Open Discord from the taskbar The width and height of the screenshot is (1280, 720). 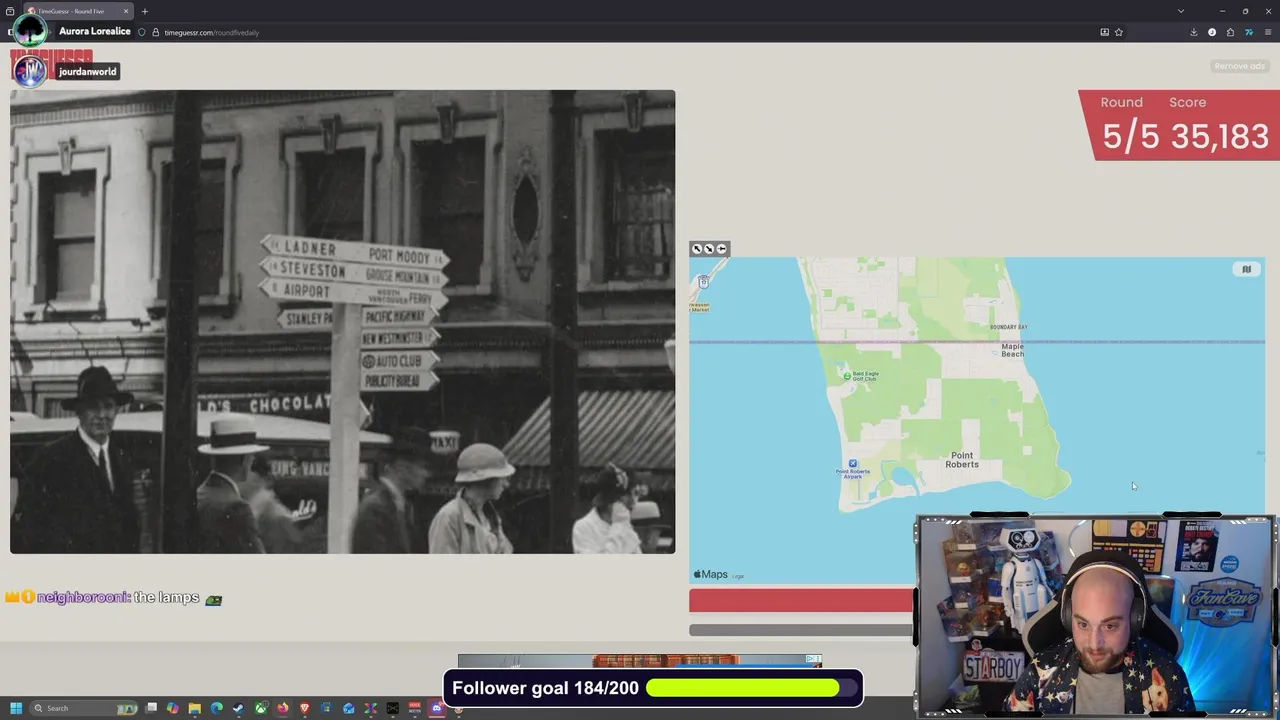[x=436, y=708]
